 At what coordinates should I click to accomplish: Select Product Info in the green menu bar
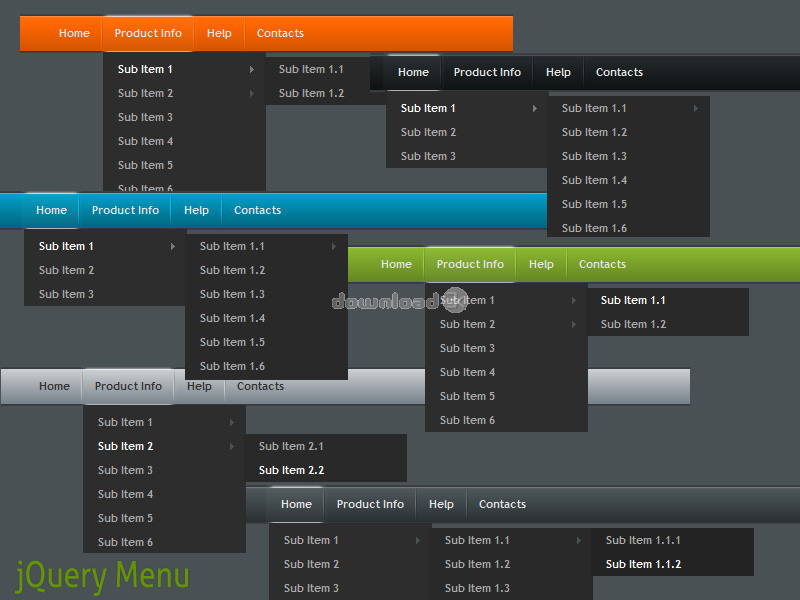pyautogui.click(x=470, y=264)
